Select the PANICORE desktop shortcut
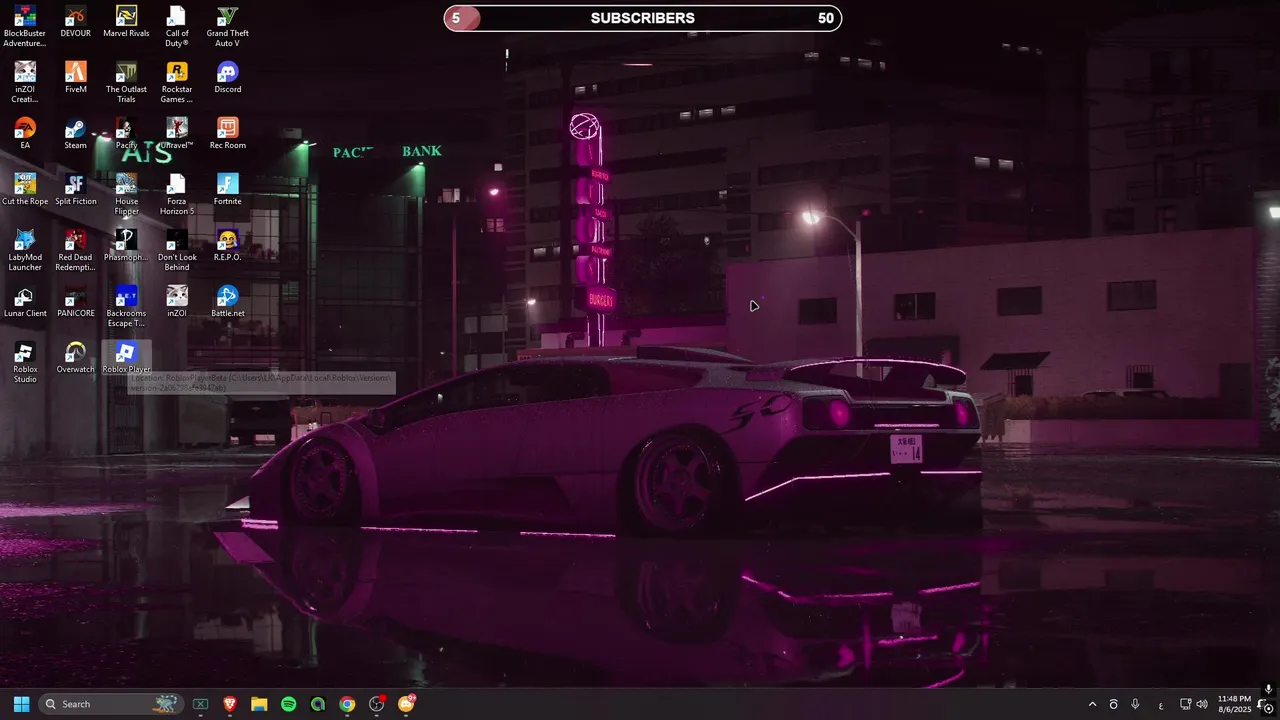1280x720 pixels. point(75,302)
